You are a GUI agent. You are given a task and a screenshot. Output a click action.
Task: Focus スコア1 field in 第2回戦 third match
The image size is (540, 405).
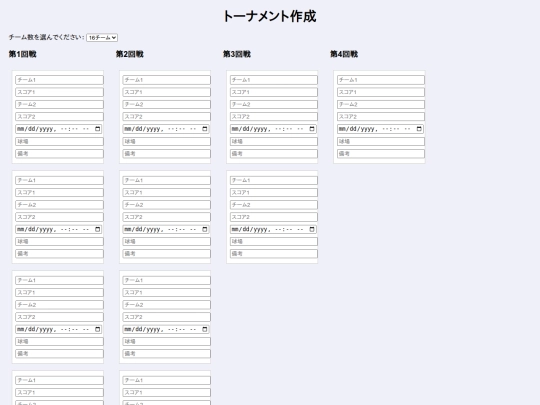coord(167,293)
